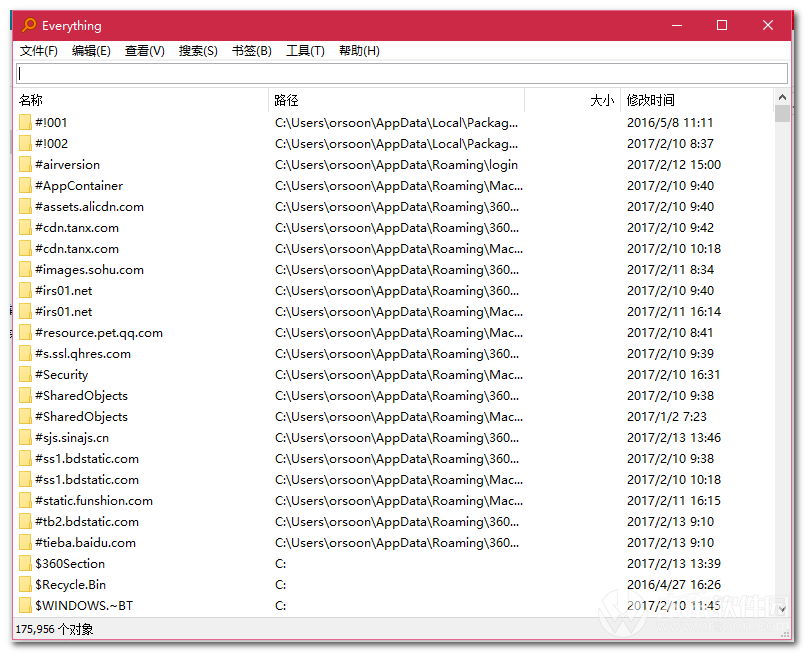Select the #tieba.baidu.com entry name

(85, 543)
